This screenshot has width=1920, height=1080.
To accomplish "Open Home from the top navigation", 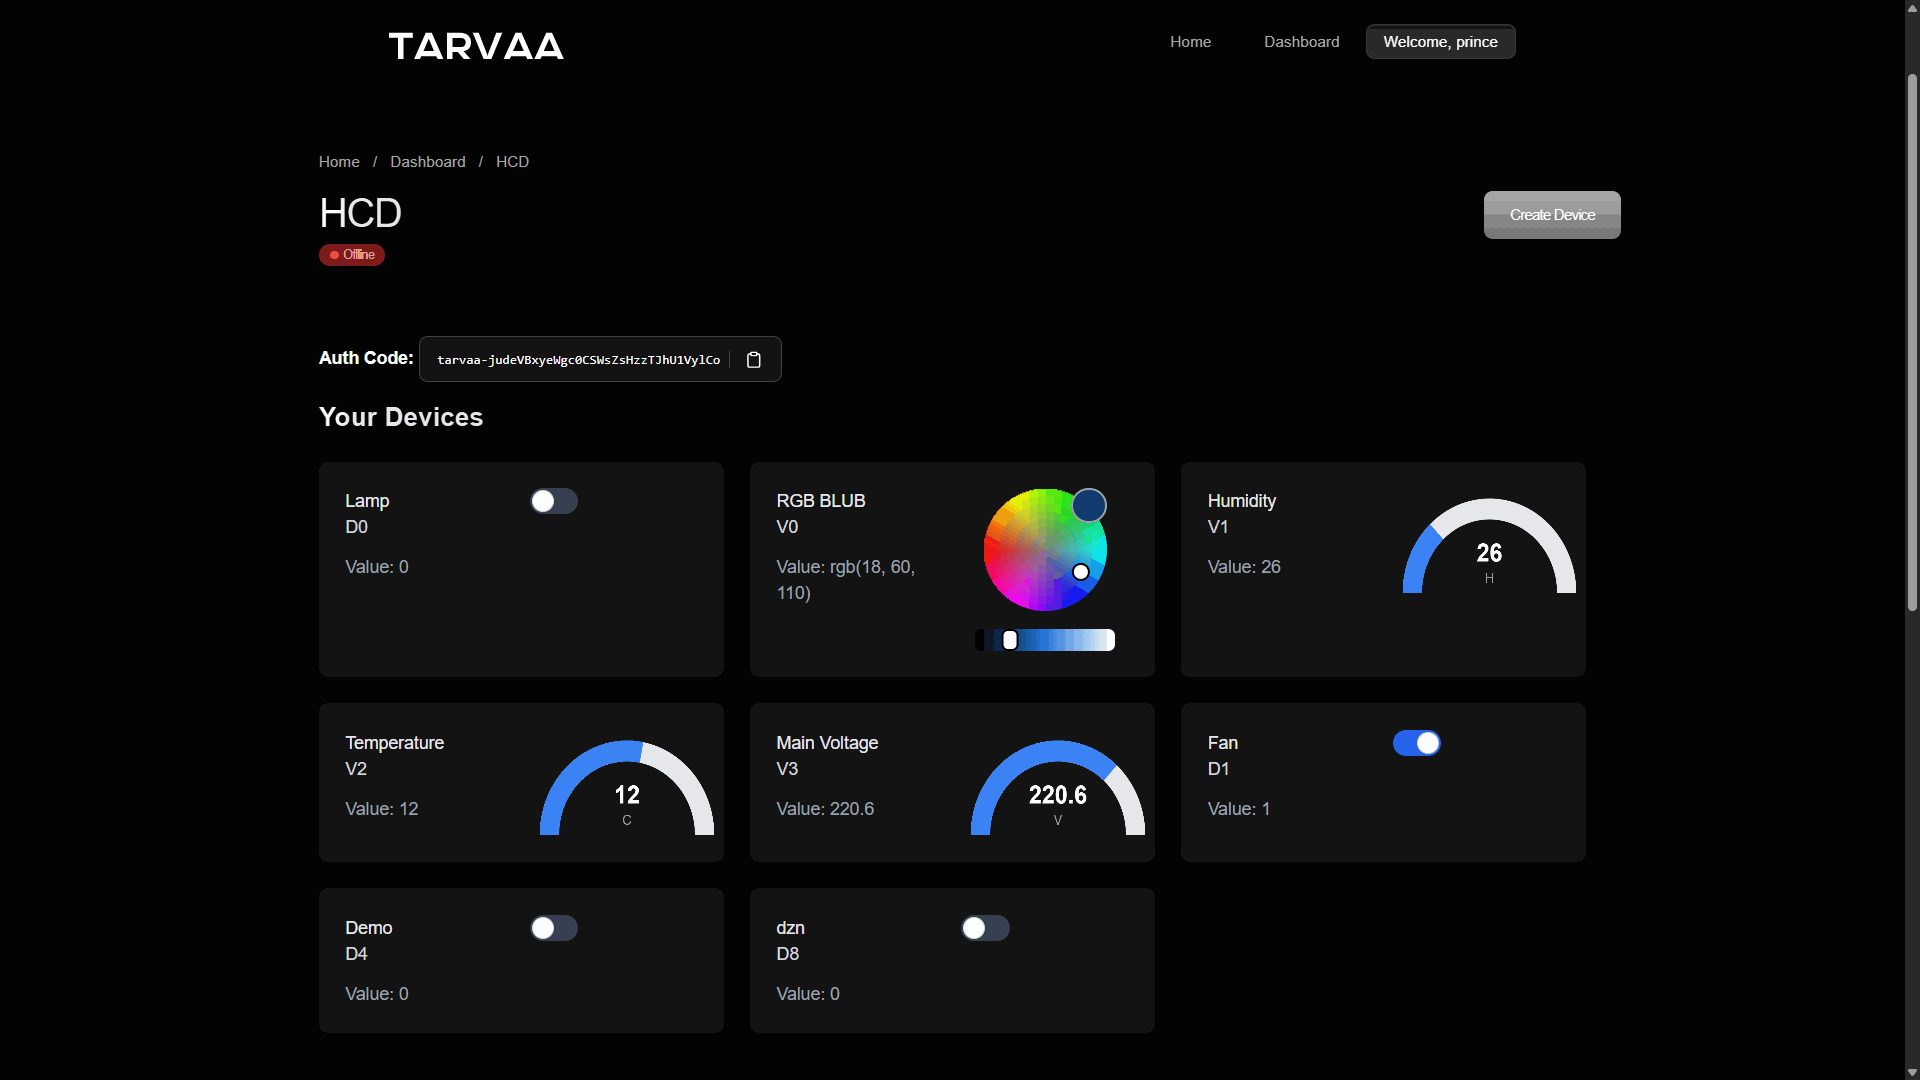I will (1190, 41).
